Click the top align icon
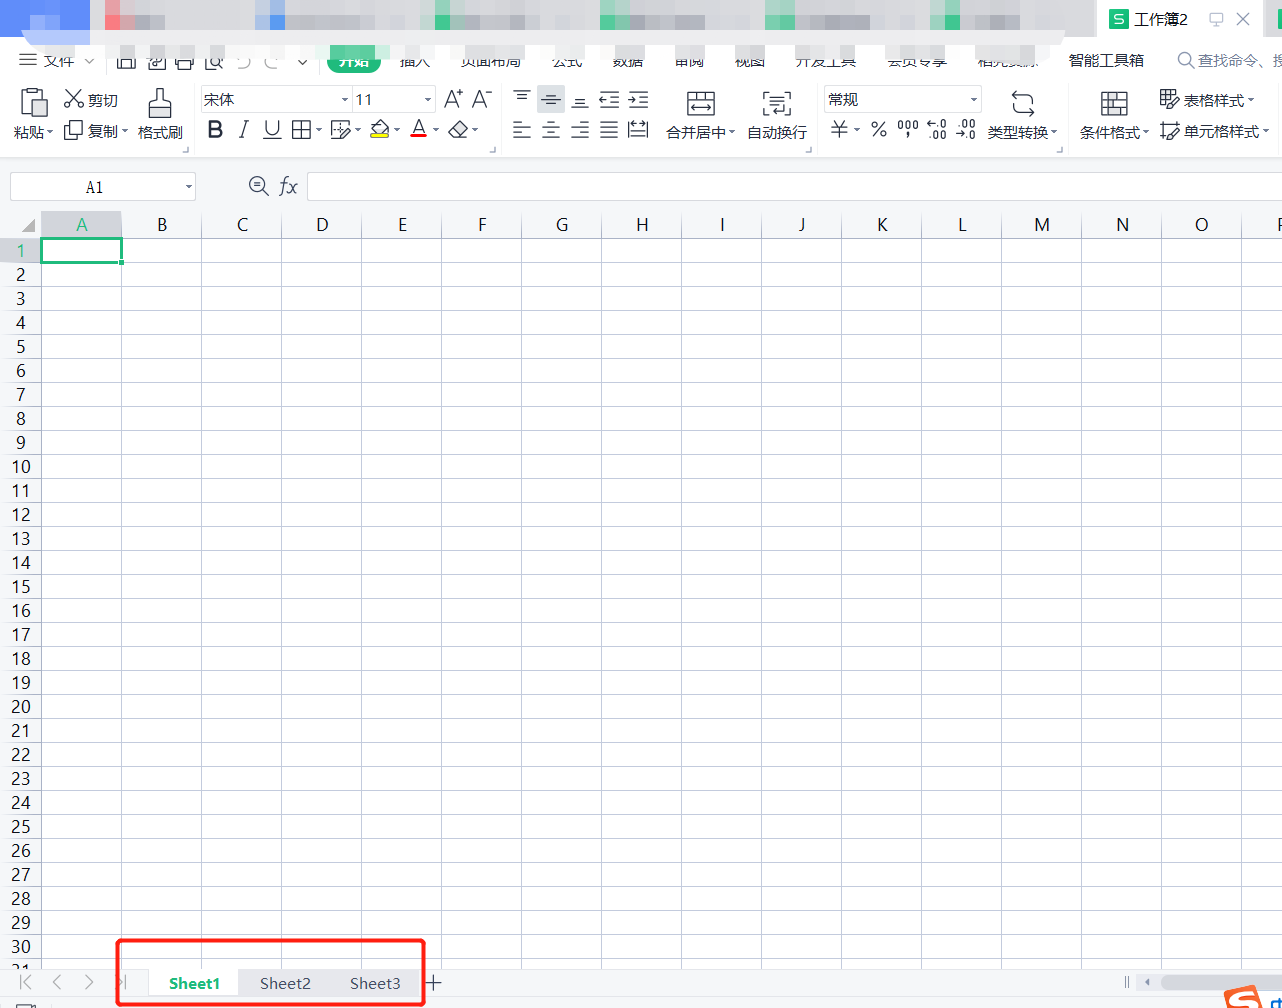The image size is (1282, 1008). tap(522, 99)
